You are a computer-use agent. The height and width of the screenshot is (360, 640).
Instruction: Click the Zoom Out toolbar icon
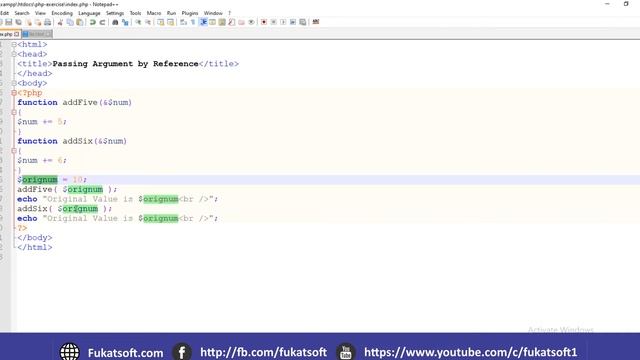click(148, 22)
